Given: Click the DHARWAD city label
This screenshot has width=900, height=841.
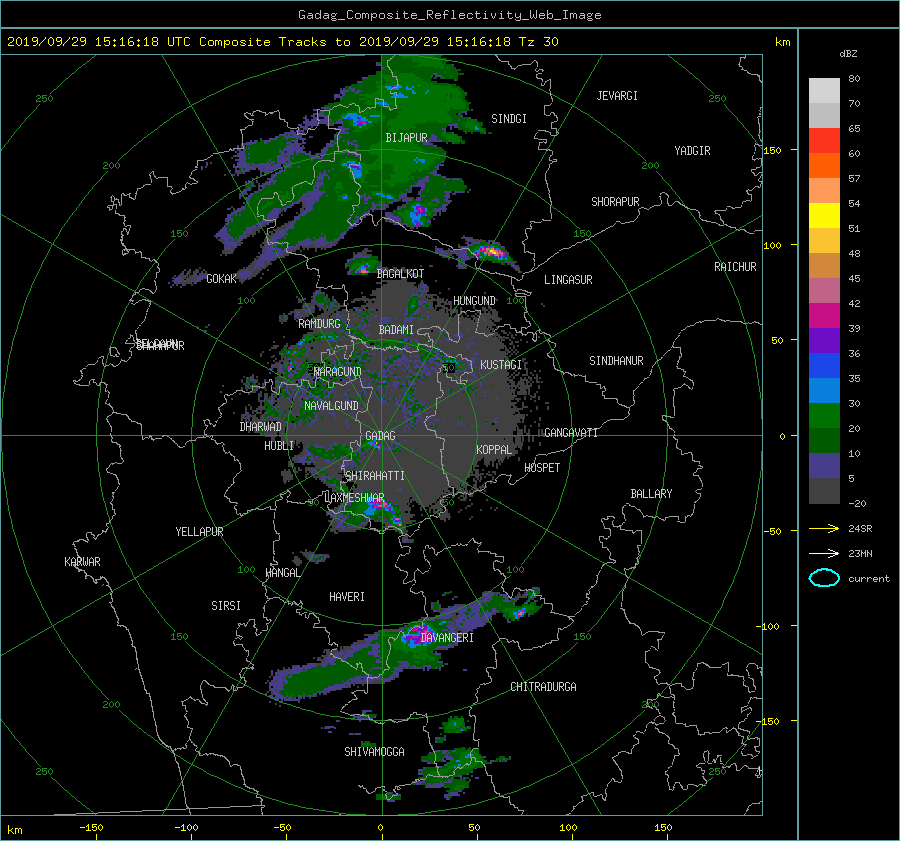Looking at the screenshot, I should click(261, 427).
